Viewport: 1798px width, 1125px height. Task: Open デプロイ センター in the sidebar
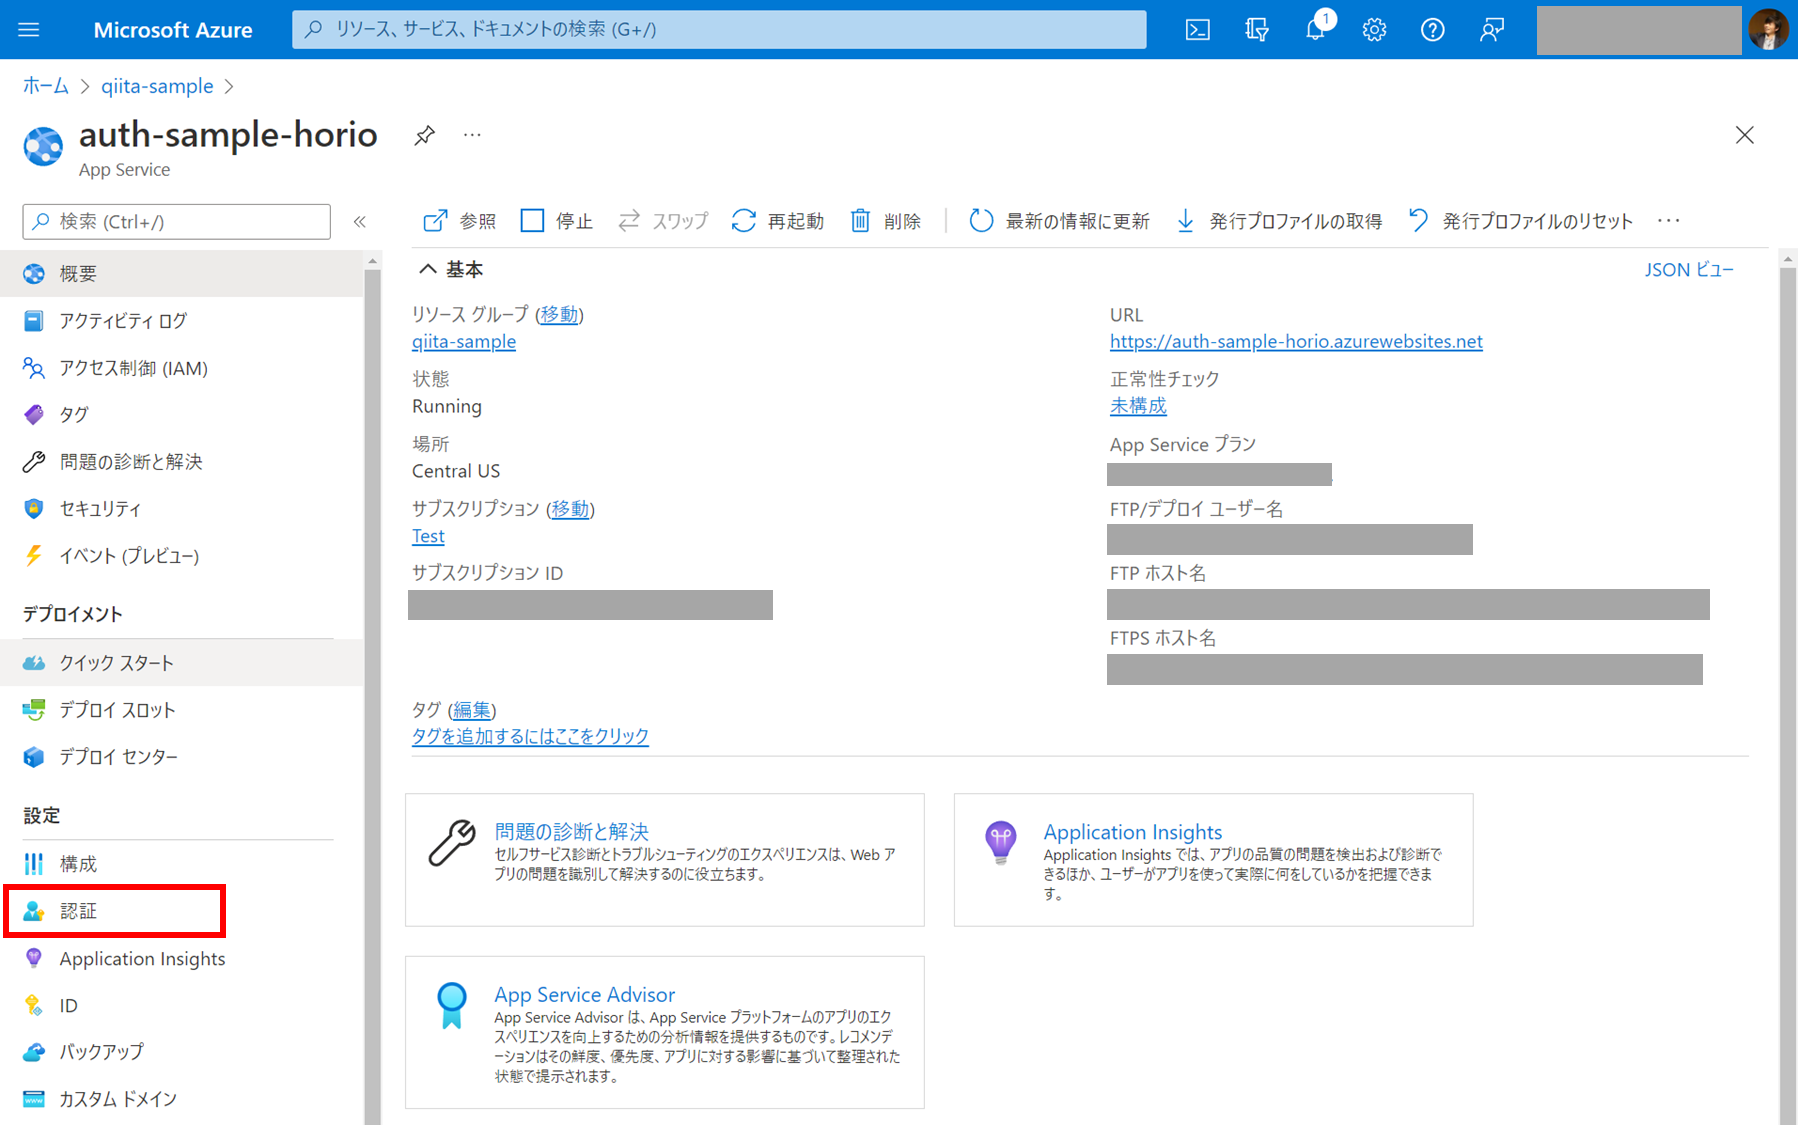181,757
